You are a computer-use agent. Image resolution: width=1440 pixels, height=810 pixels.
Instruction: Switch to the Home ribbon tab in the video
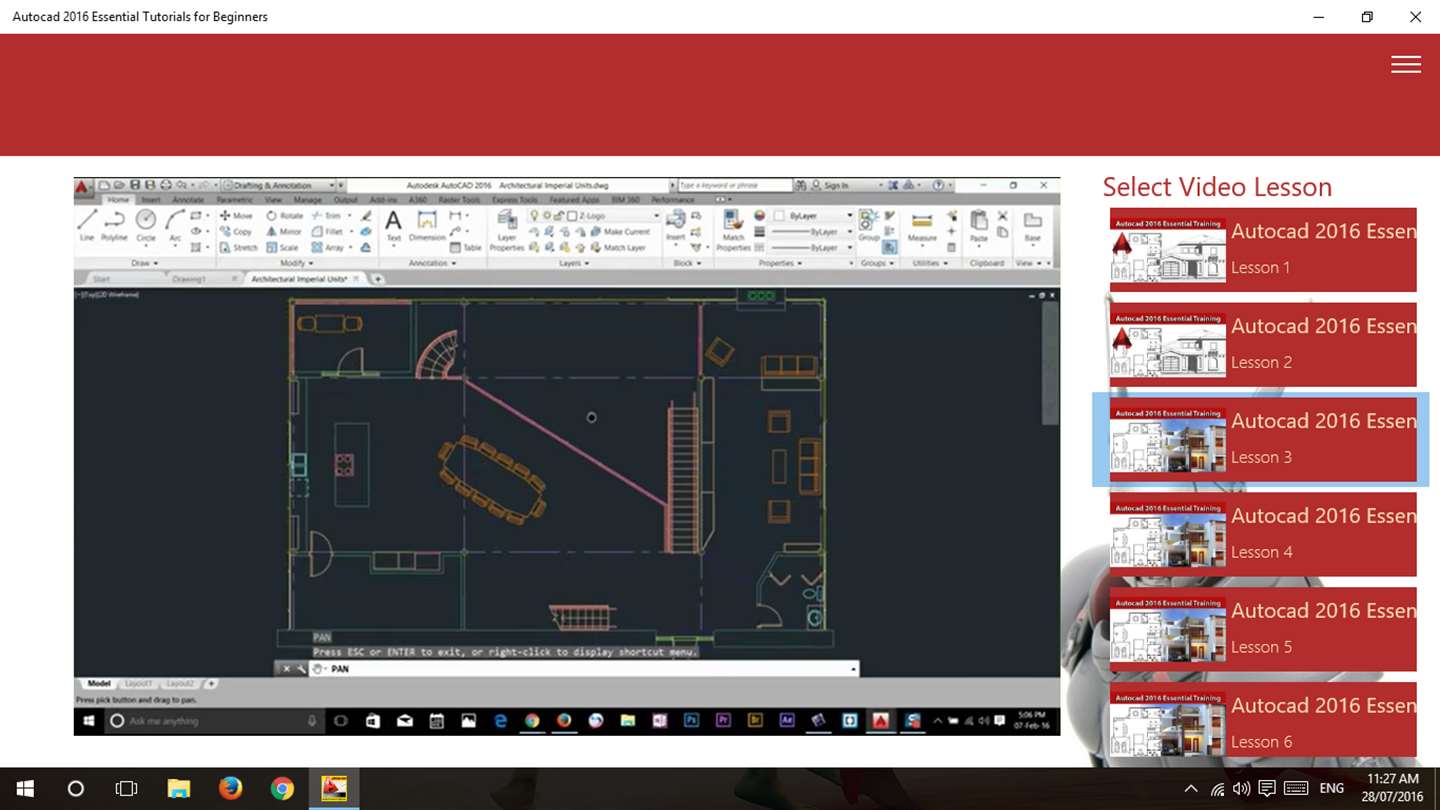118,200
